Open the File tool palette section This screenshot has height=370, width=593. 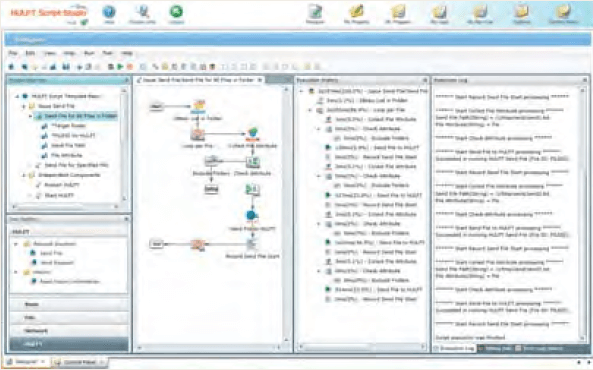69,318
